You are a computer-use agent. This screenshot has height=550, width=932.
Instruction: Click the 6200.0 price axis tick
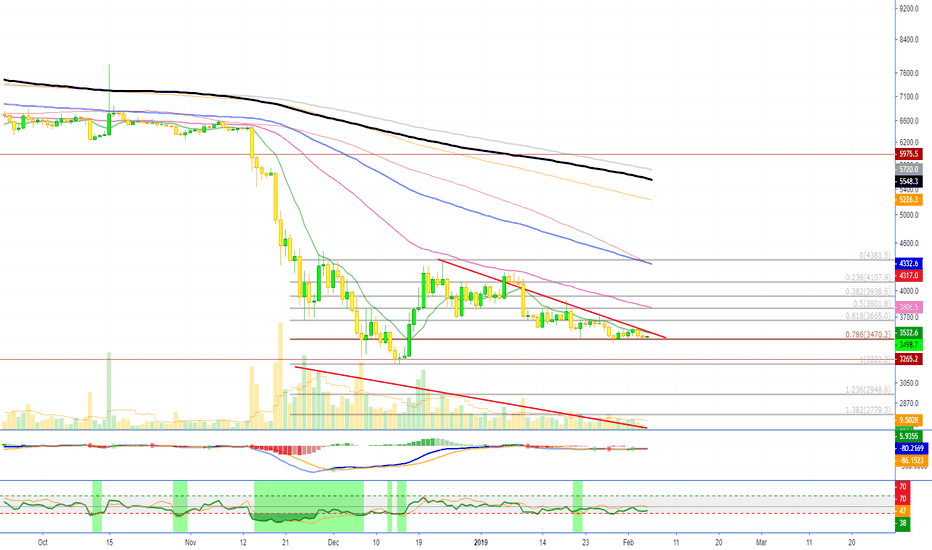click(x=909, y=143)
